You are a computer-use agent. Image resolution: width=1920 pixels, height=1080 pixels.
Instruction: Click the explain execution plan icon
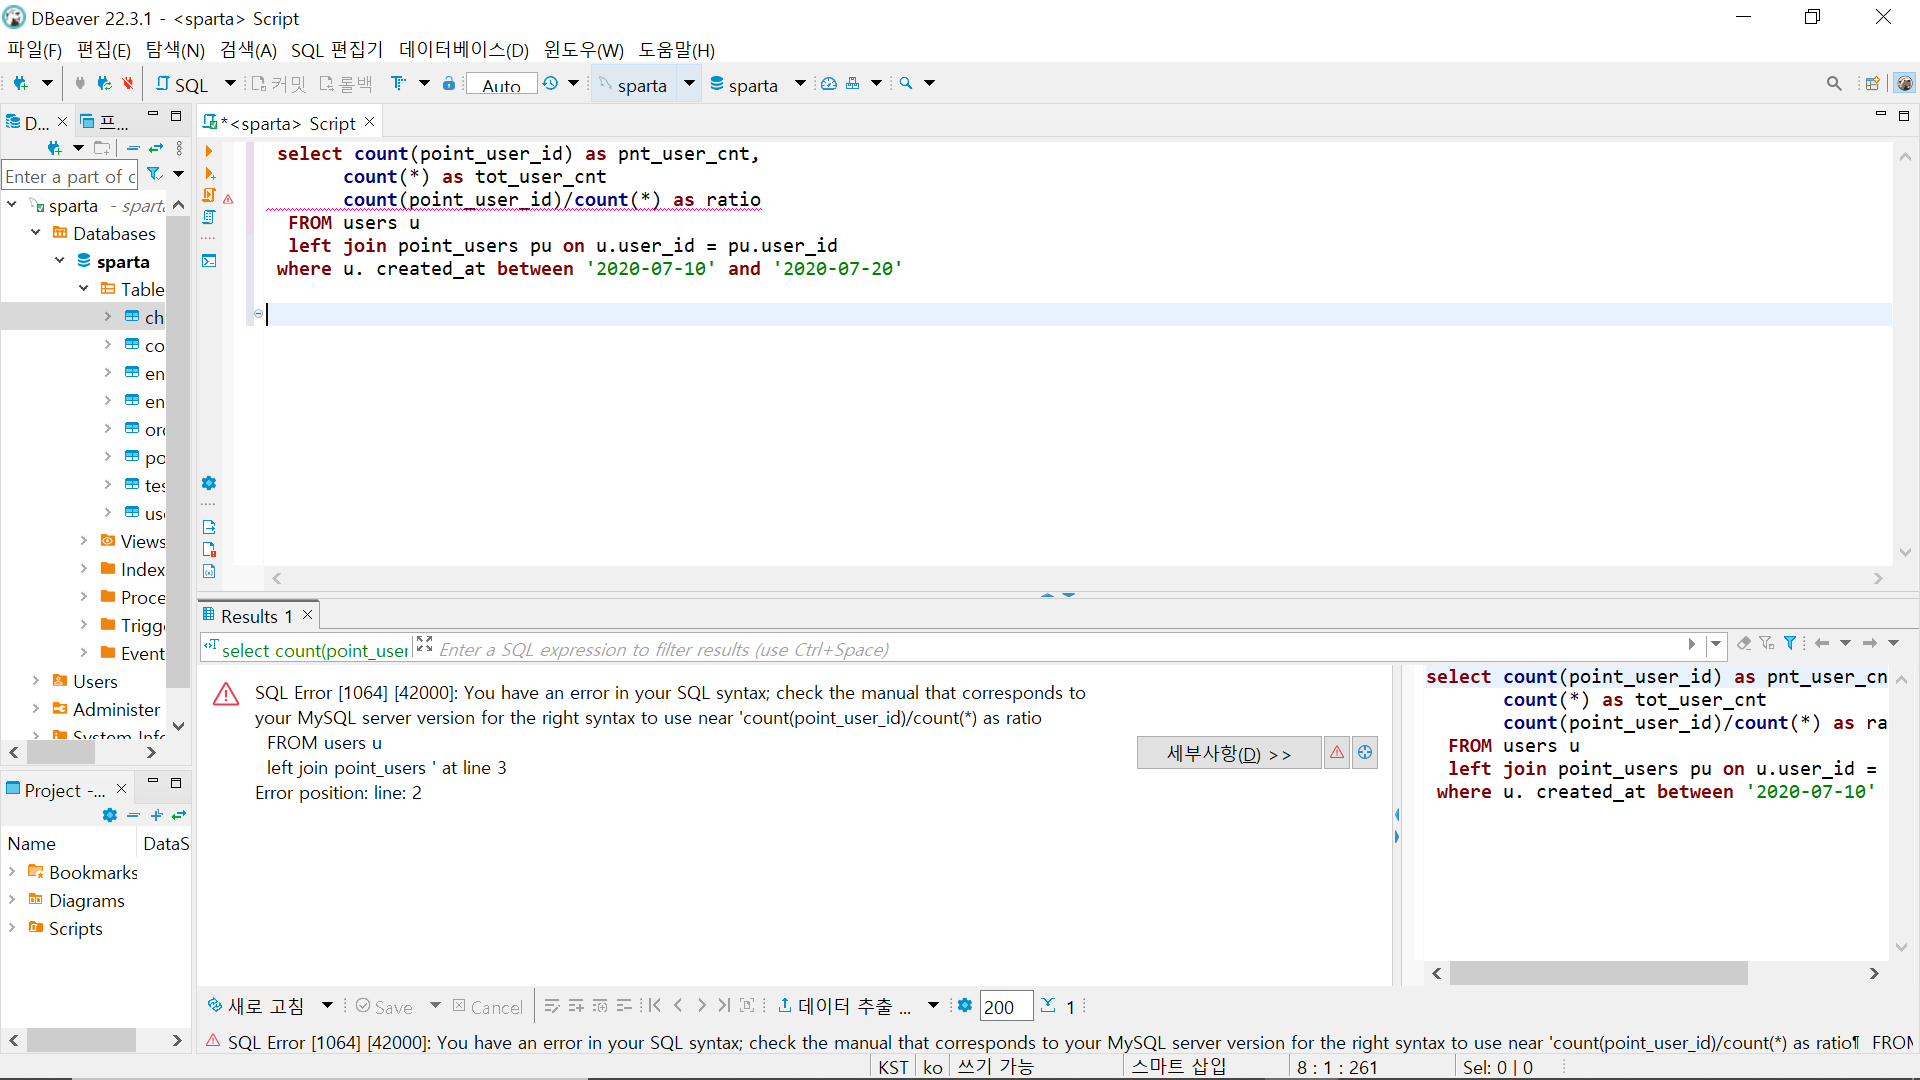click(x=209, y=217)
